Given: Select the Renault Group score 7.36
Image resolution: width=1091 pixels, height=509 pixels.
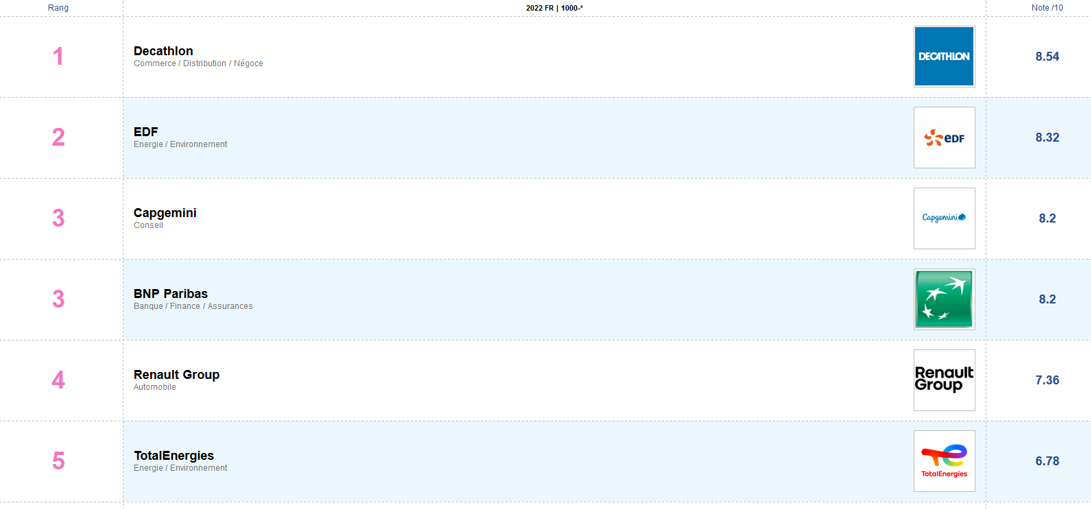Looking at the screenshot, I should pos(1047,380).
